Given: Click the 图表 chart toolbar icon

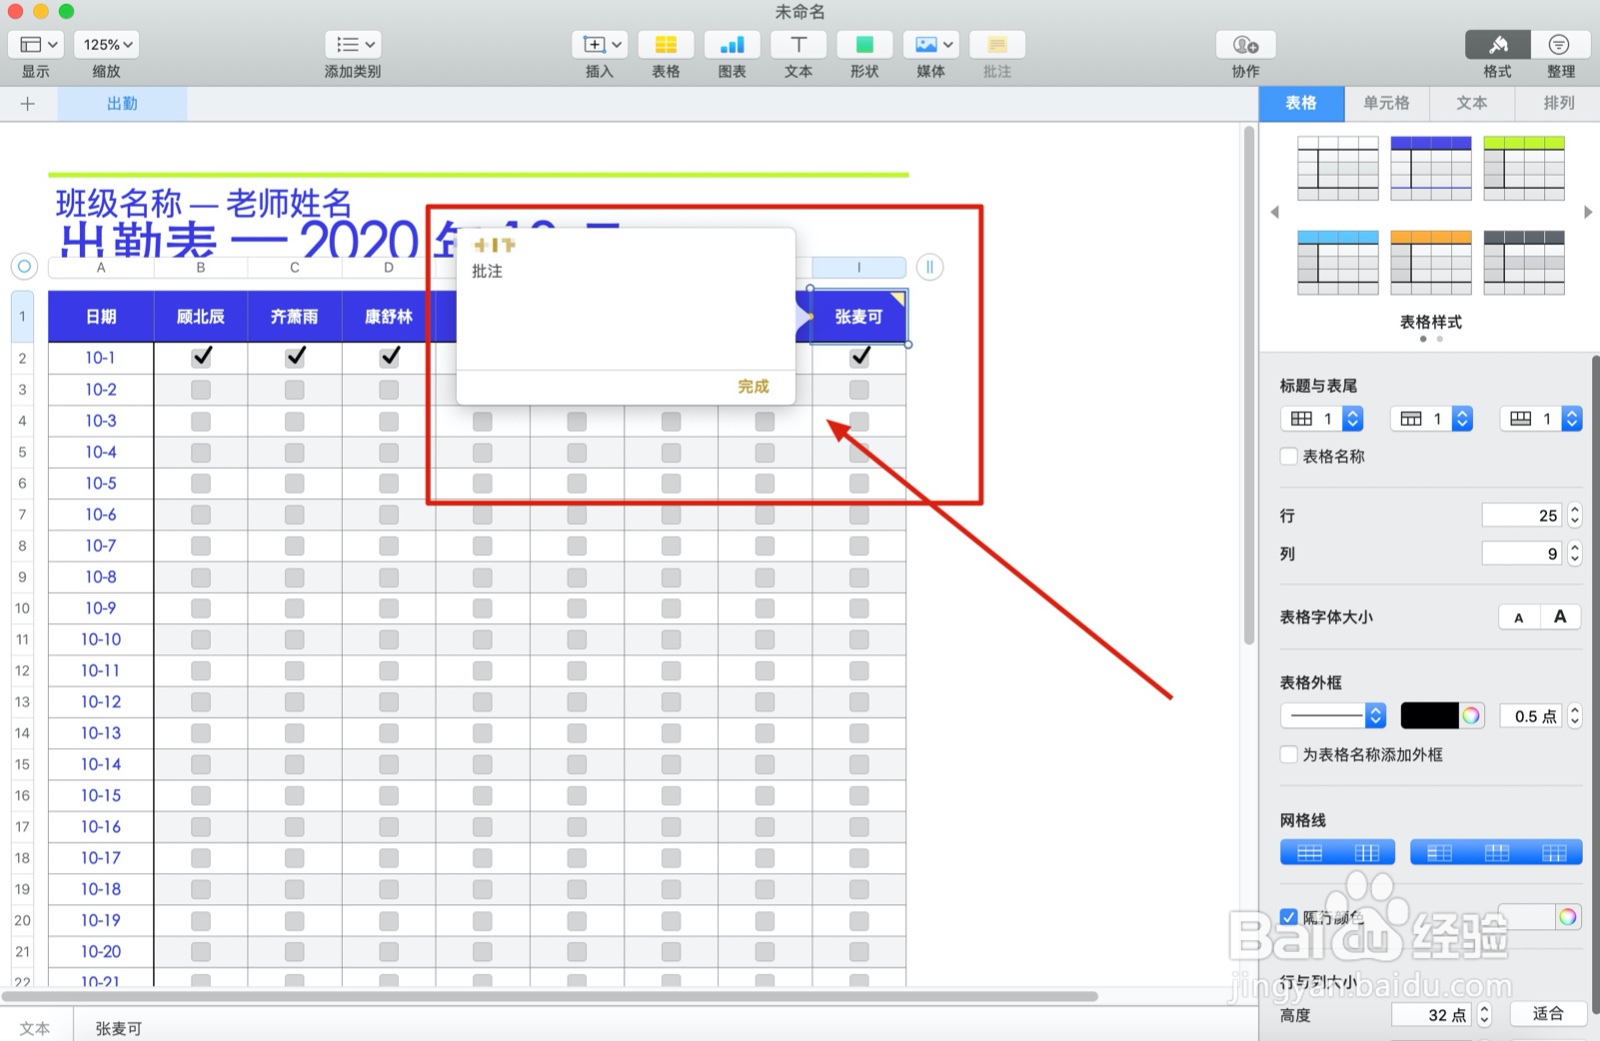Looking at the screenshot, I should pos(732,44).
